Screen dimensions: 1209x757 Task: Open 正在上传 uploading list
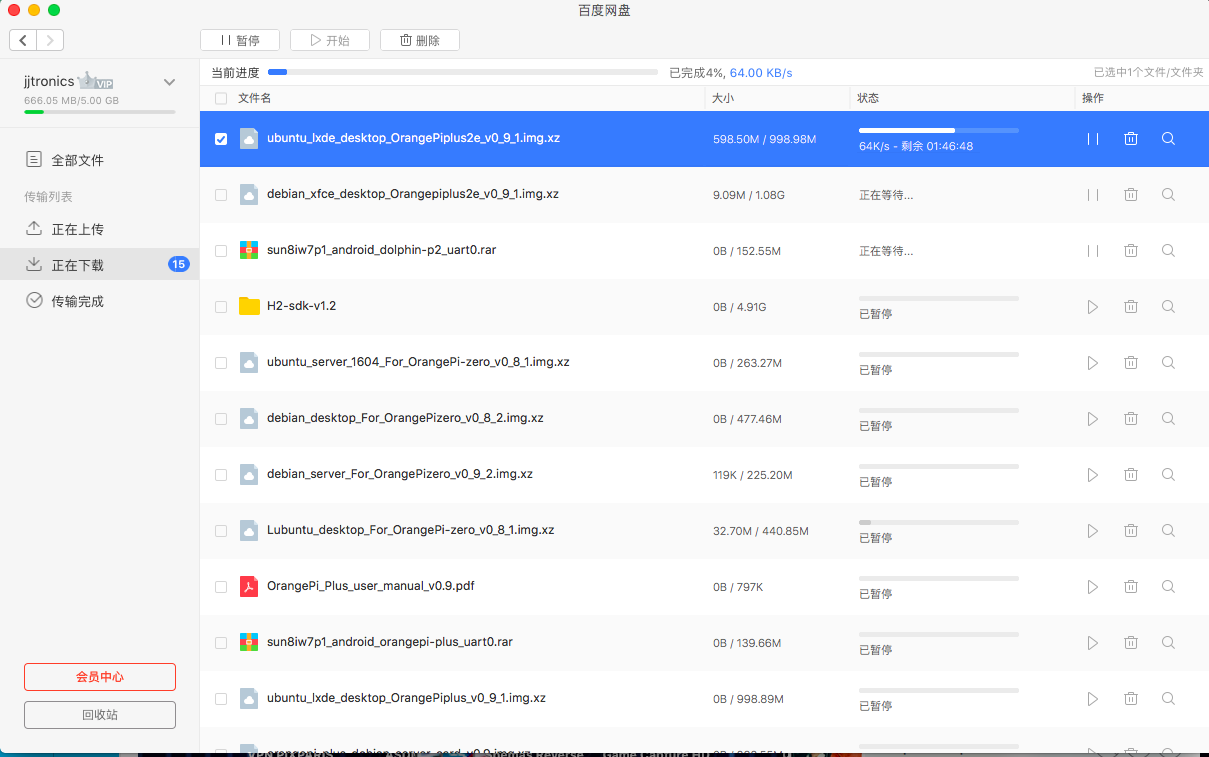pyautogui.click(x=100, y=229)
